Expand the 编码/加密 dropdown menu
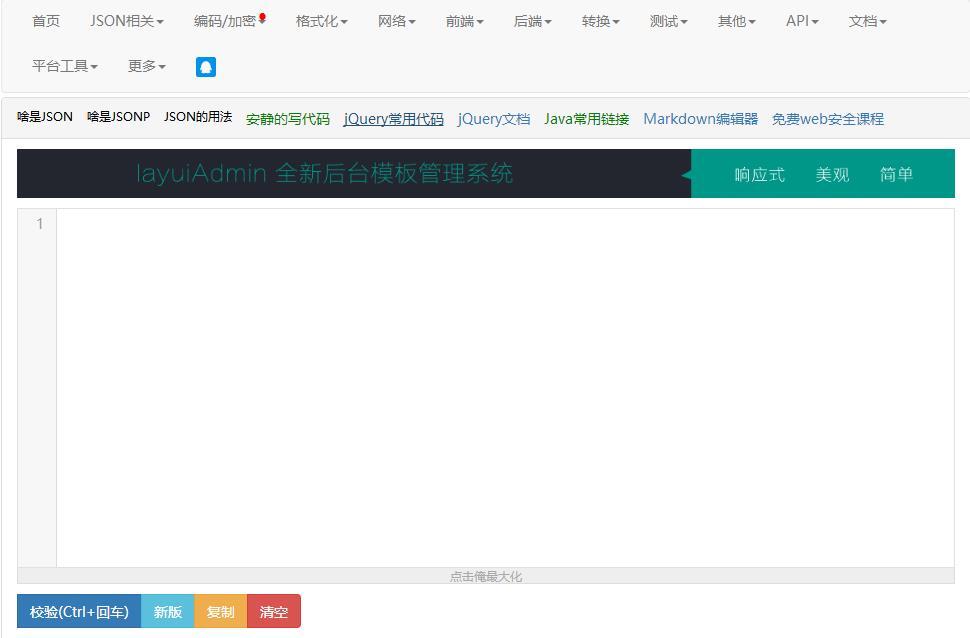The height and width of the screenshot is (638, 970). point(229,21)
